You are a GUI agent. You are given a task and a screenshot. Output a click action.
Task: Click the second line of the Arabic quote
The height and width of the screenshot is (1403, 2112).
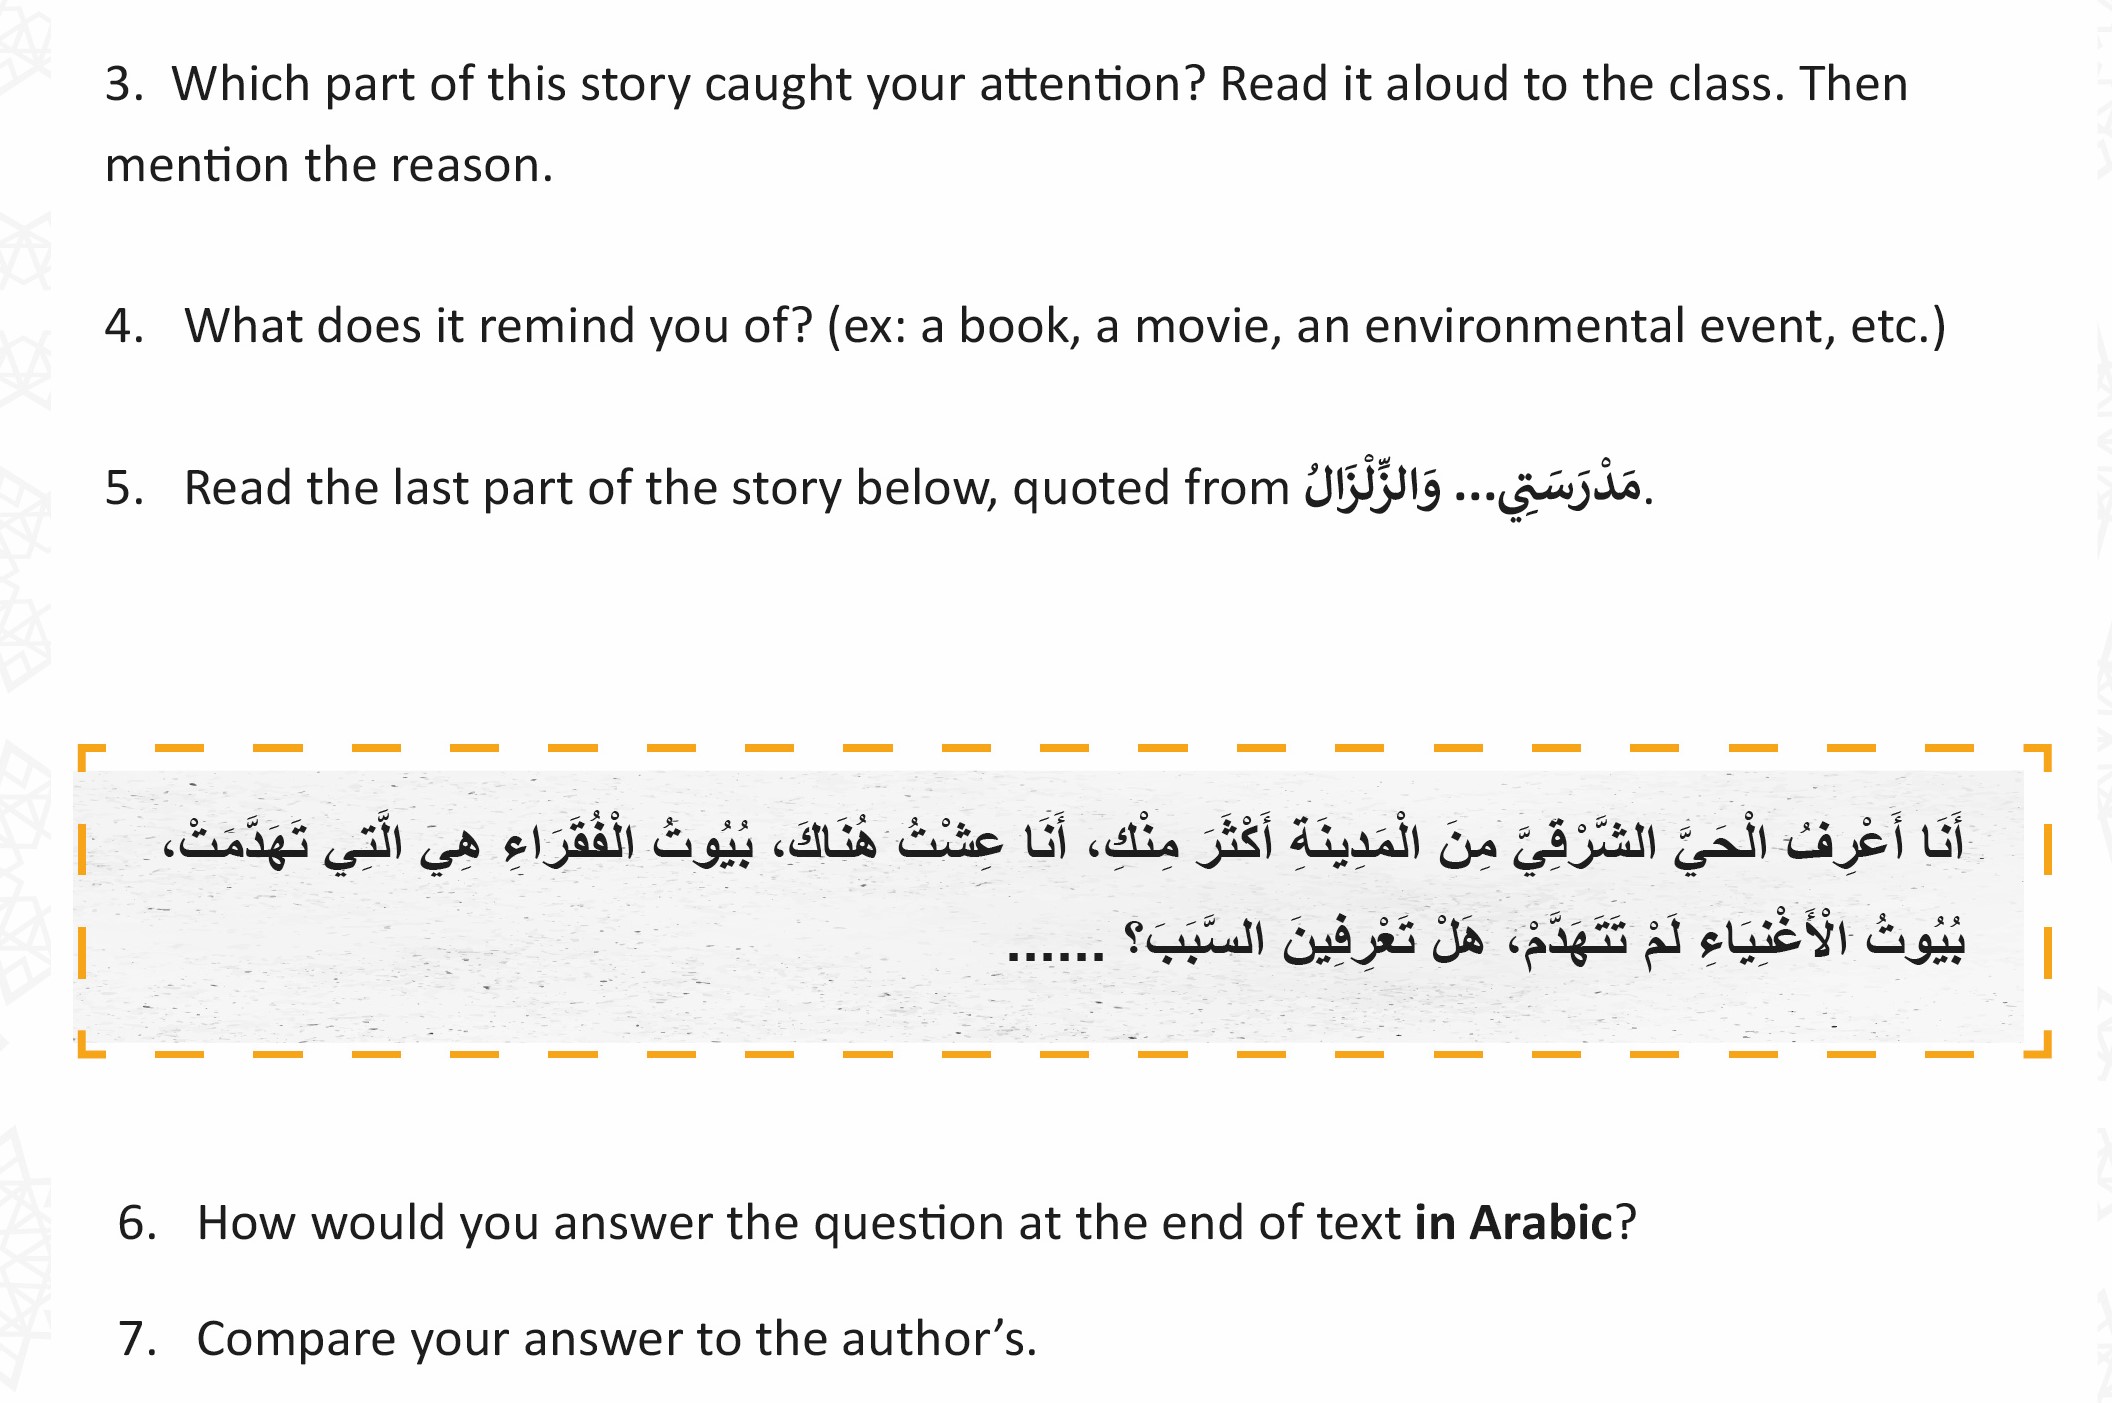click(x=1486, y=940)
